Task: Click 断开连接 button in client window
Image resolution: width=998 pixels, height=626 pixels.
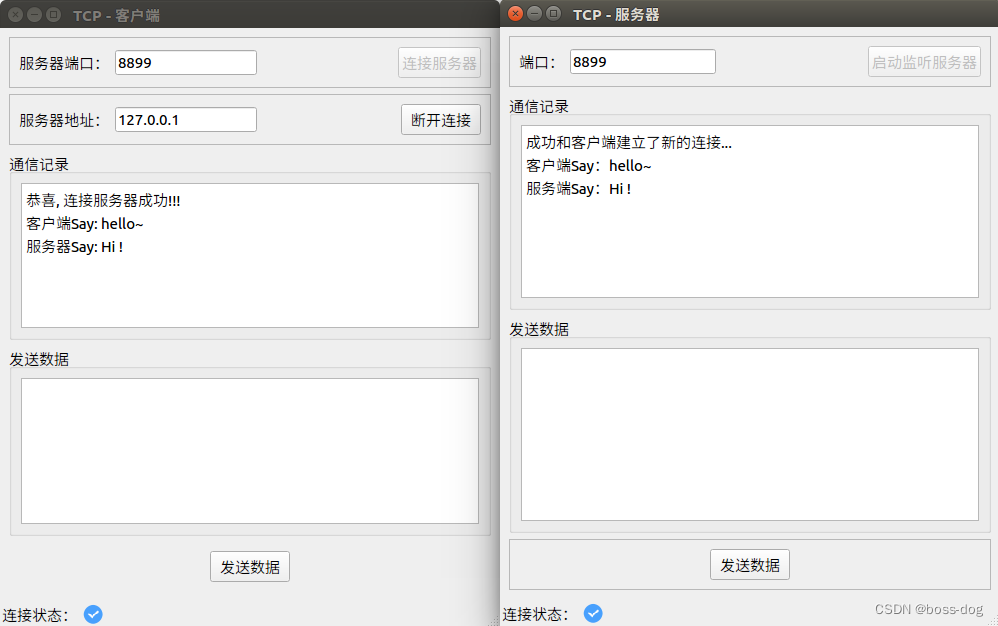Action: coord(440,120)
